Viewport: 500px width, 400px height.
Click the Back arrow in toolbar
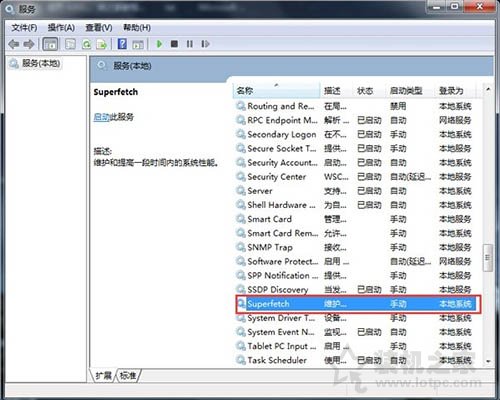click(14, 44)
